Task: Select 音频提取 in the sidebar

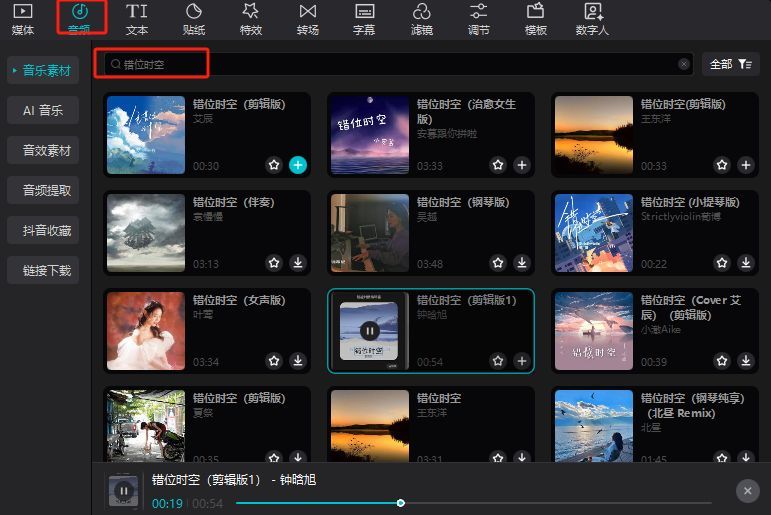Action: (43, 190)
